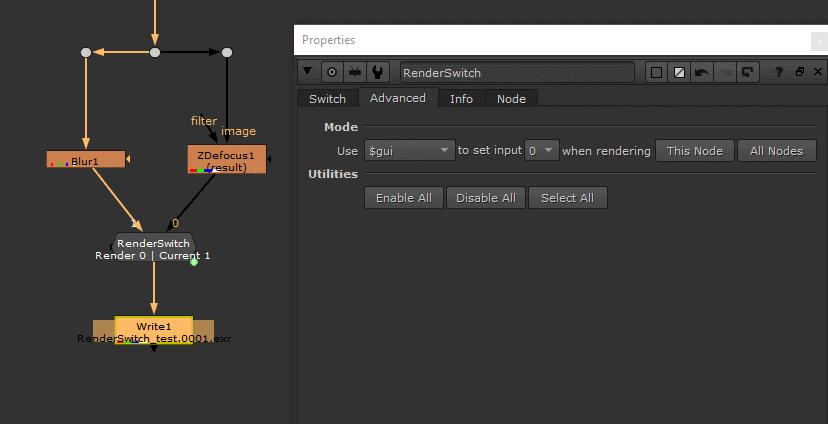This screenshot has width=828, height=424.
Task: Select the Advanced tab
Action: 398,98
